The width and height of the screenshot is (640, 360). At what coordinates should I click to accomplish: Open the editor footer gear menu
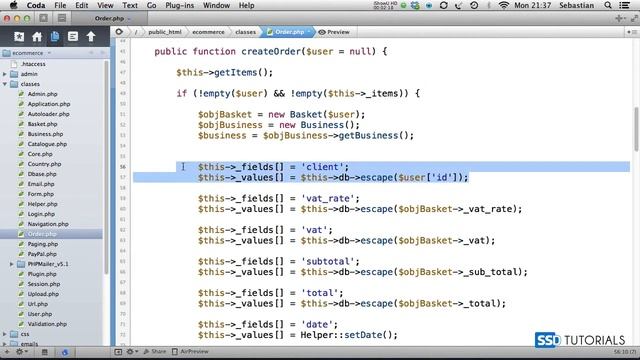click(132, 351)
